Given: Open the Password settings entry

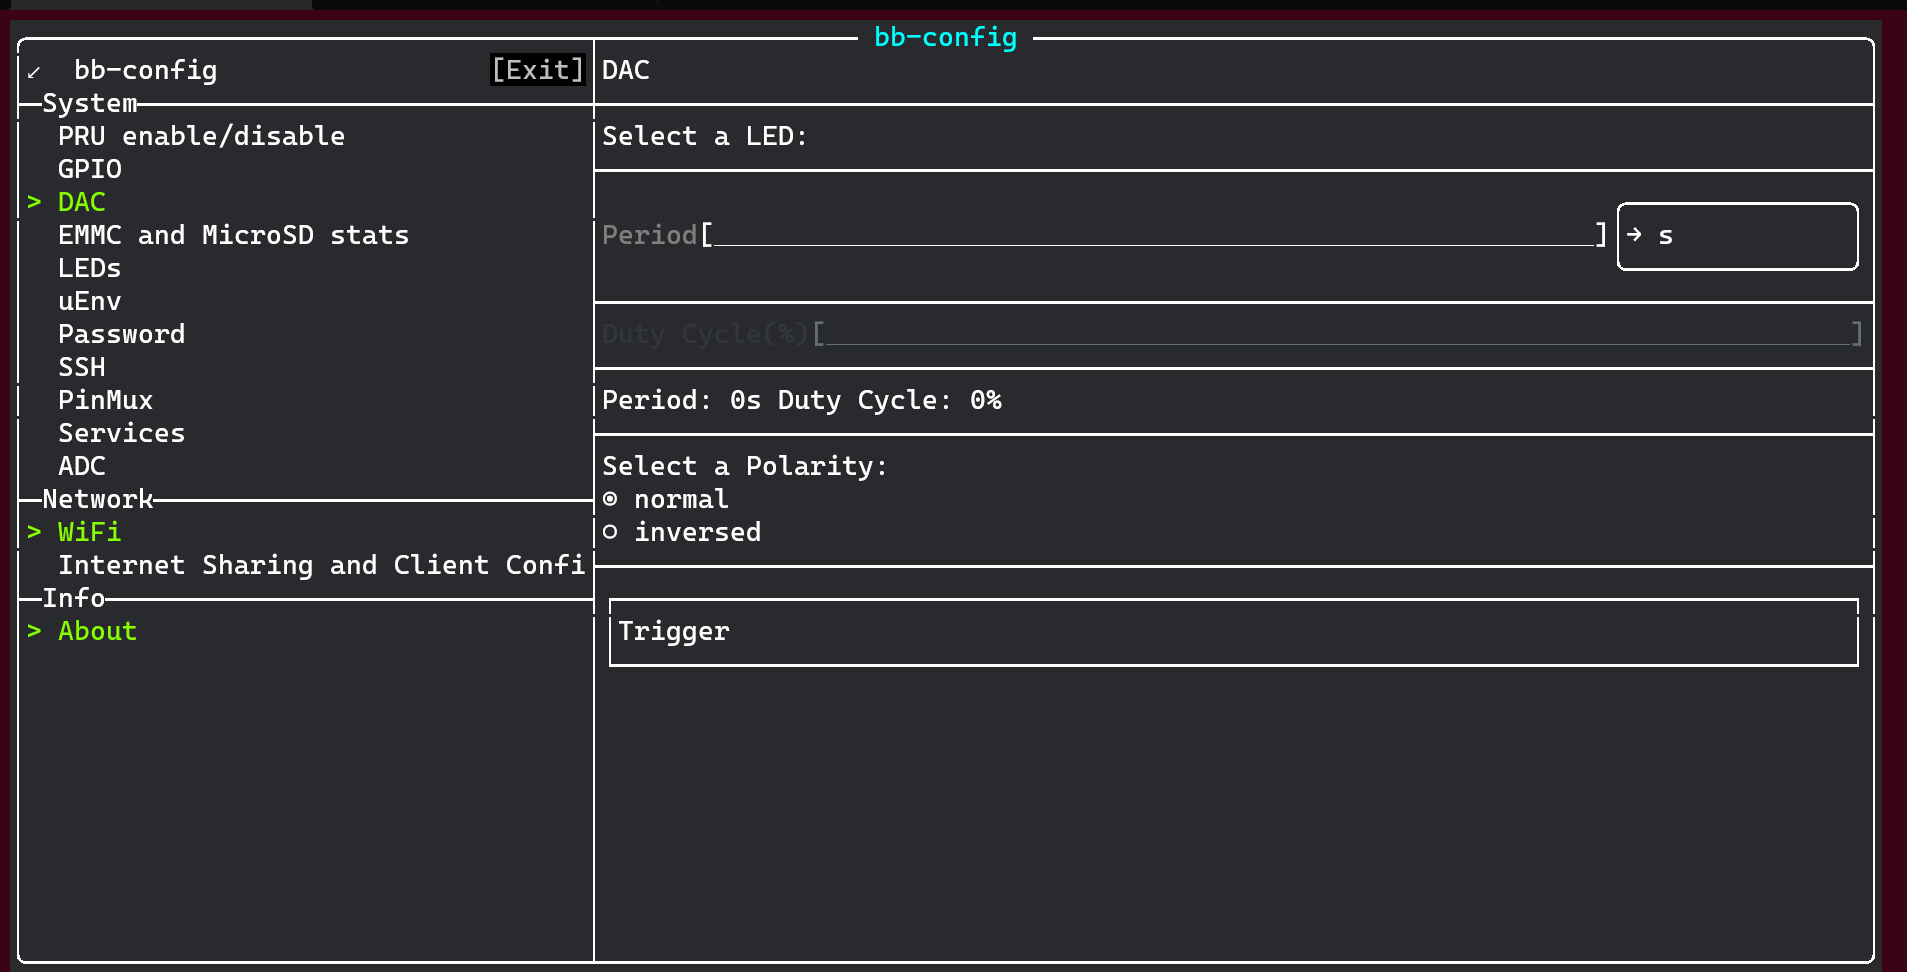Looking at the screenshot, I should [121, 334].
